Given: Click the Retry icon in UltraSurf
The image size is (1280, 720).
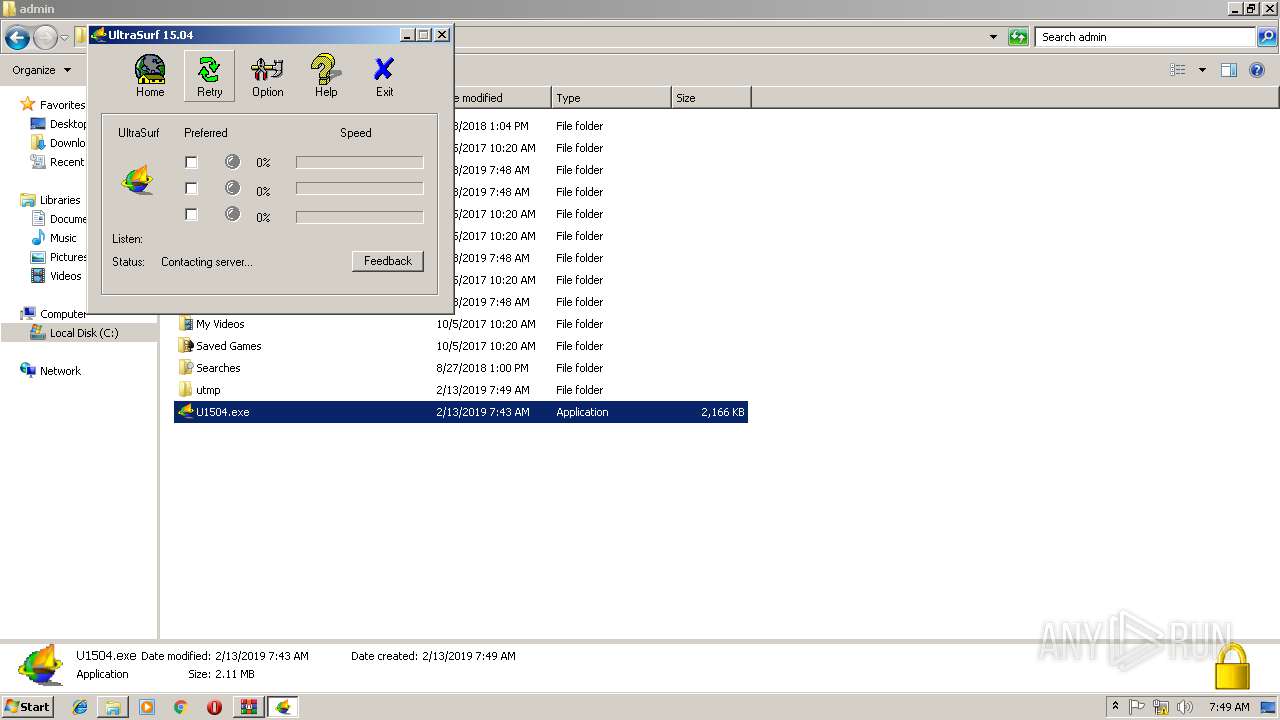Looking at the screenshot, I should [x=209, y=76].
